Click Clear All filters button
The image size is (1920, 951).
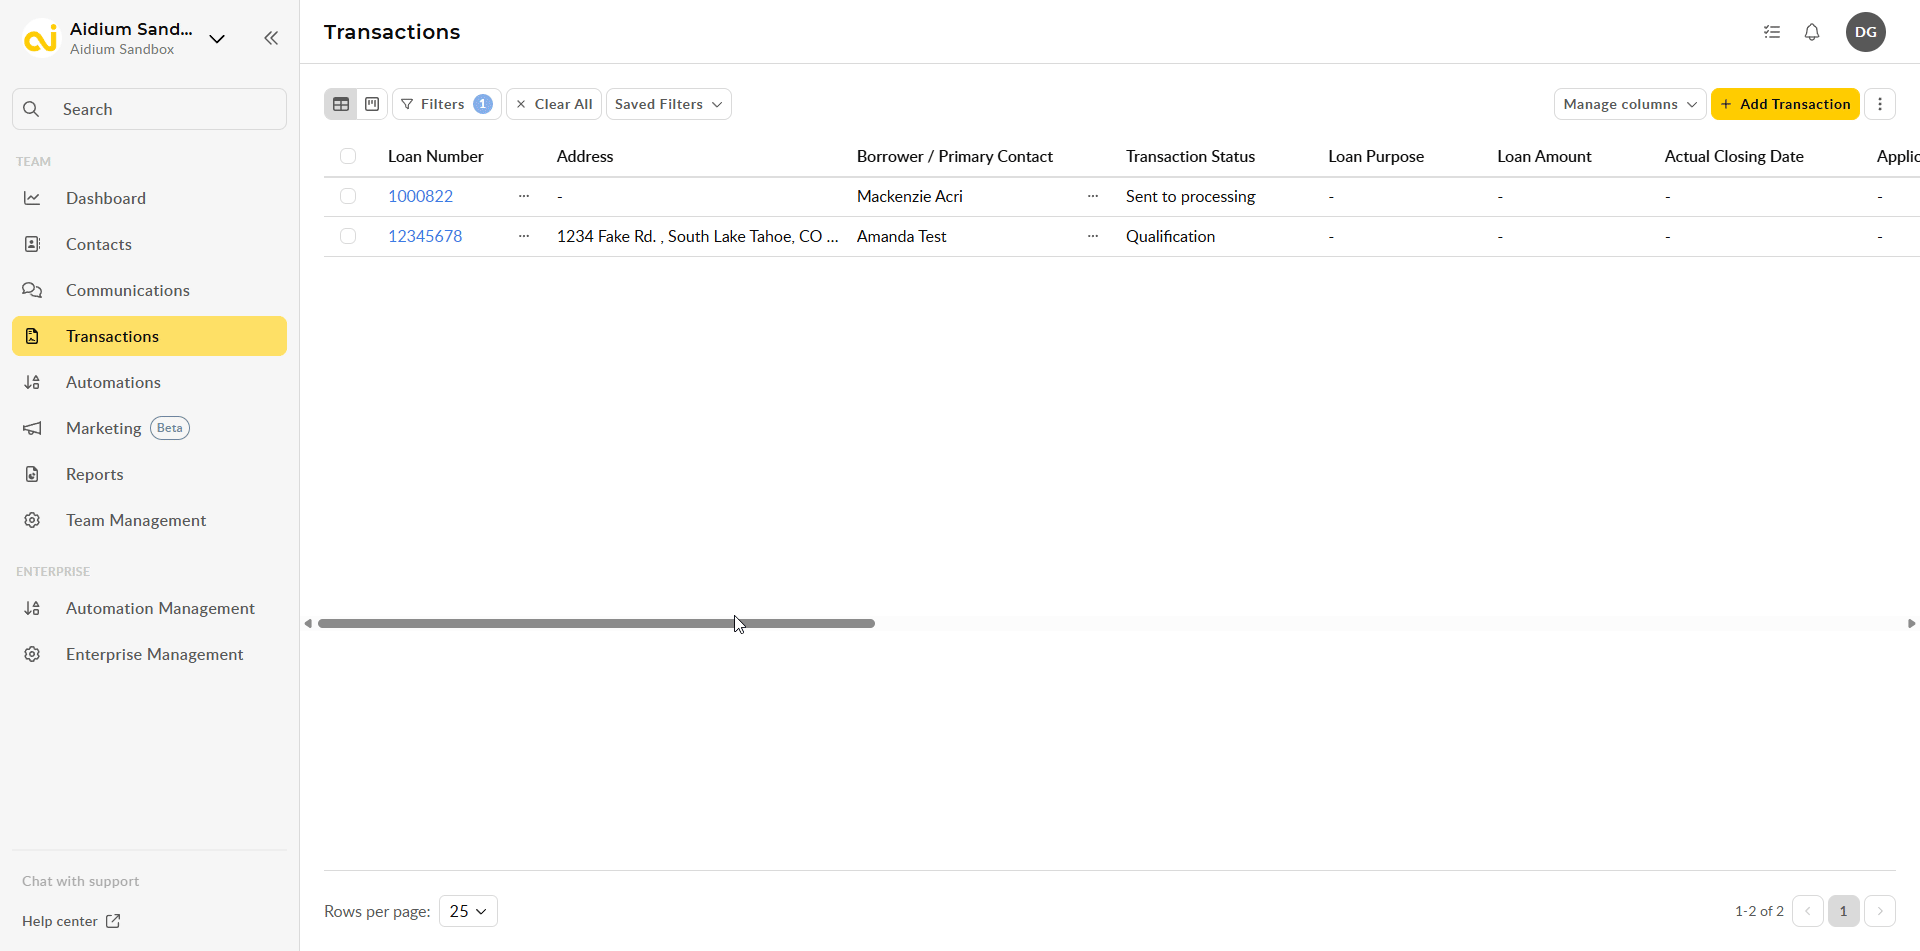[554, 104]
